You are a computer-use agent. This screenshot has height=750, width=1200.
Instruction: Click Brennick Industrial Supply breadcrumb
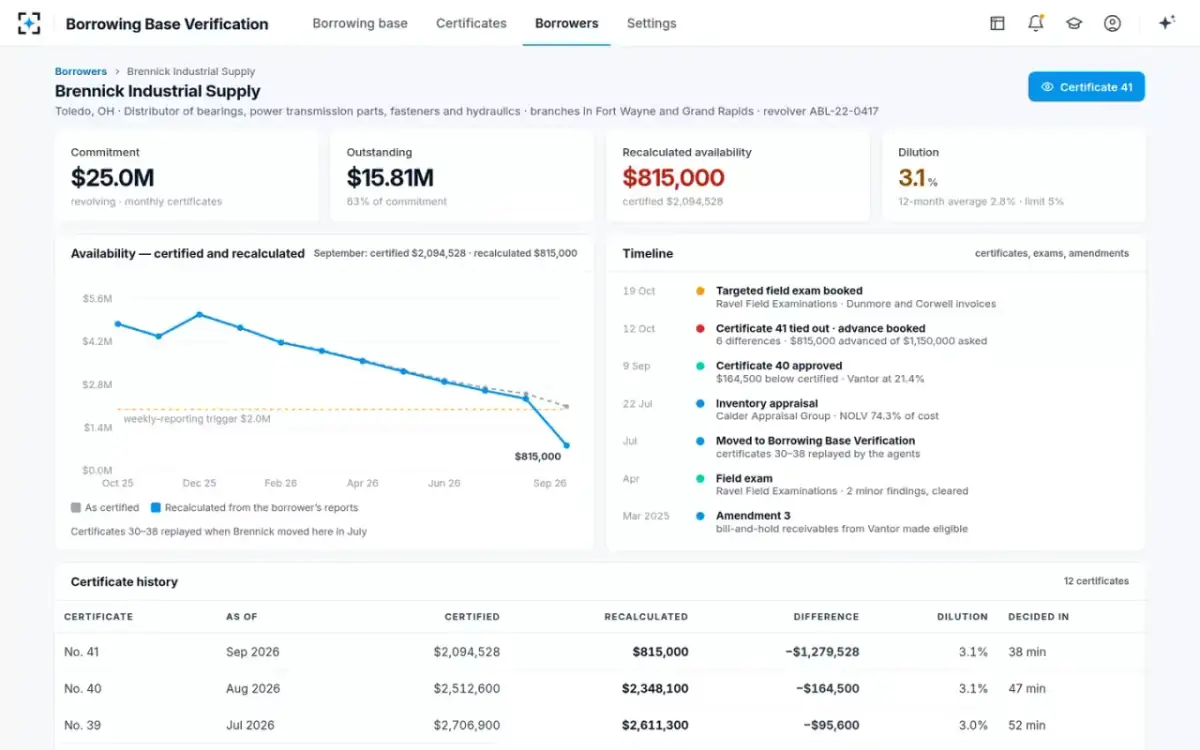tap(191, 72)
